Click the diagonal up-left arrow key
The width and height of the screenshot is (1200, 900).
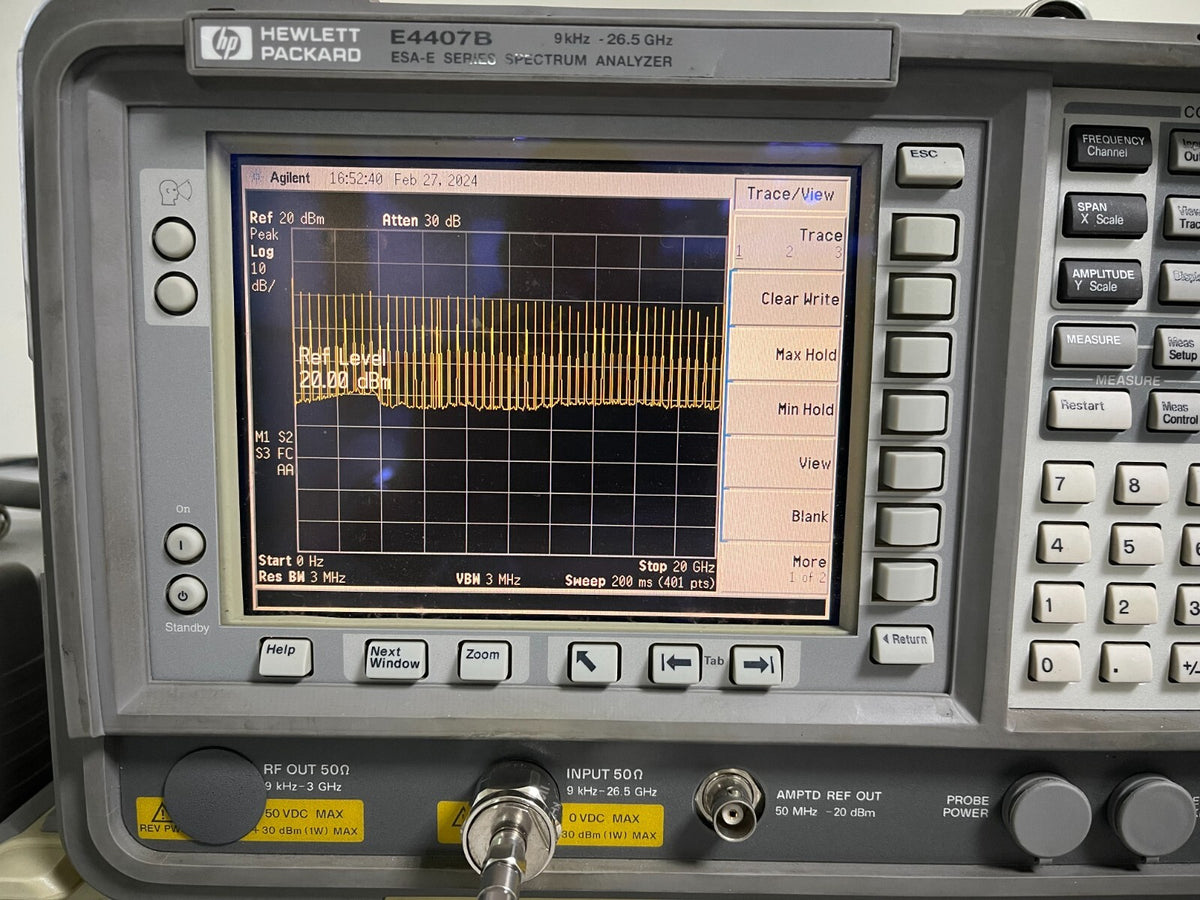coord(594,663)
